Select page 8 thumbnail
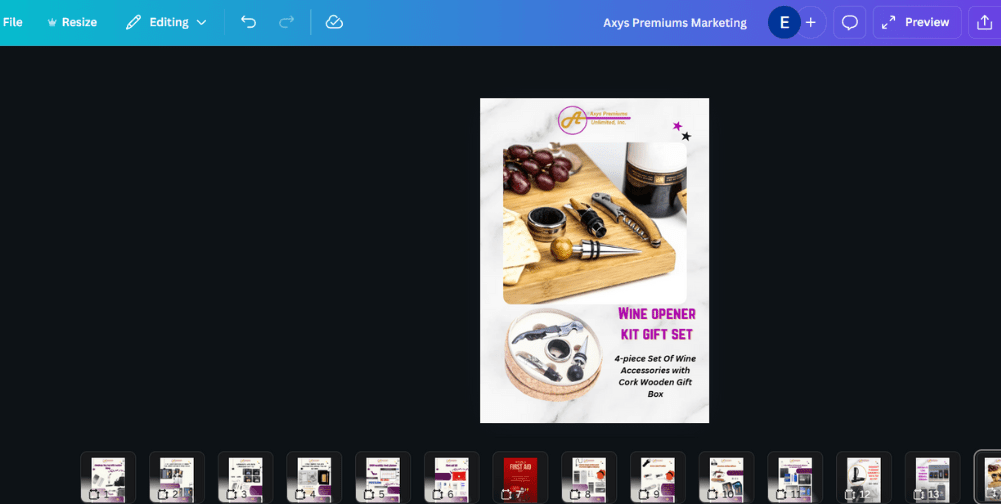 tap(589, 478)
